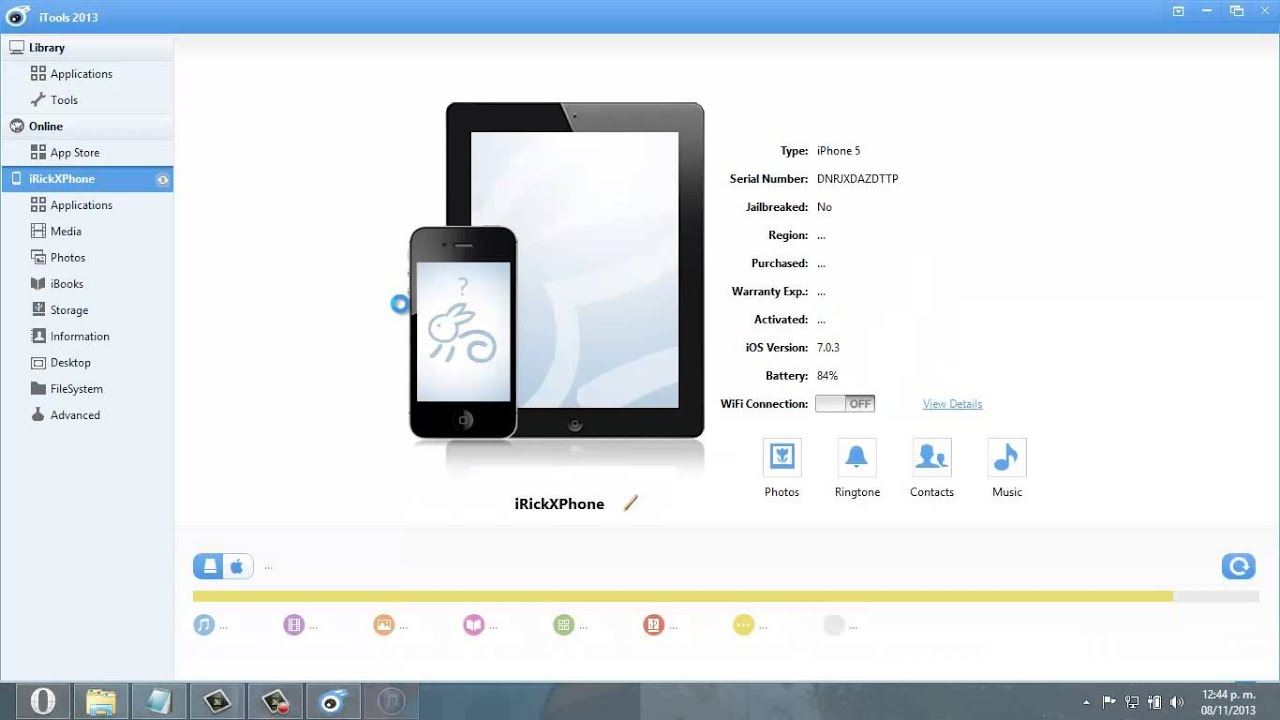Click the Warranty Exp. label
The height and width of the screenshot is (720, 1280).
[x=770, y=292]
